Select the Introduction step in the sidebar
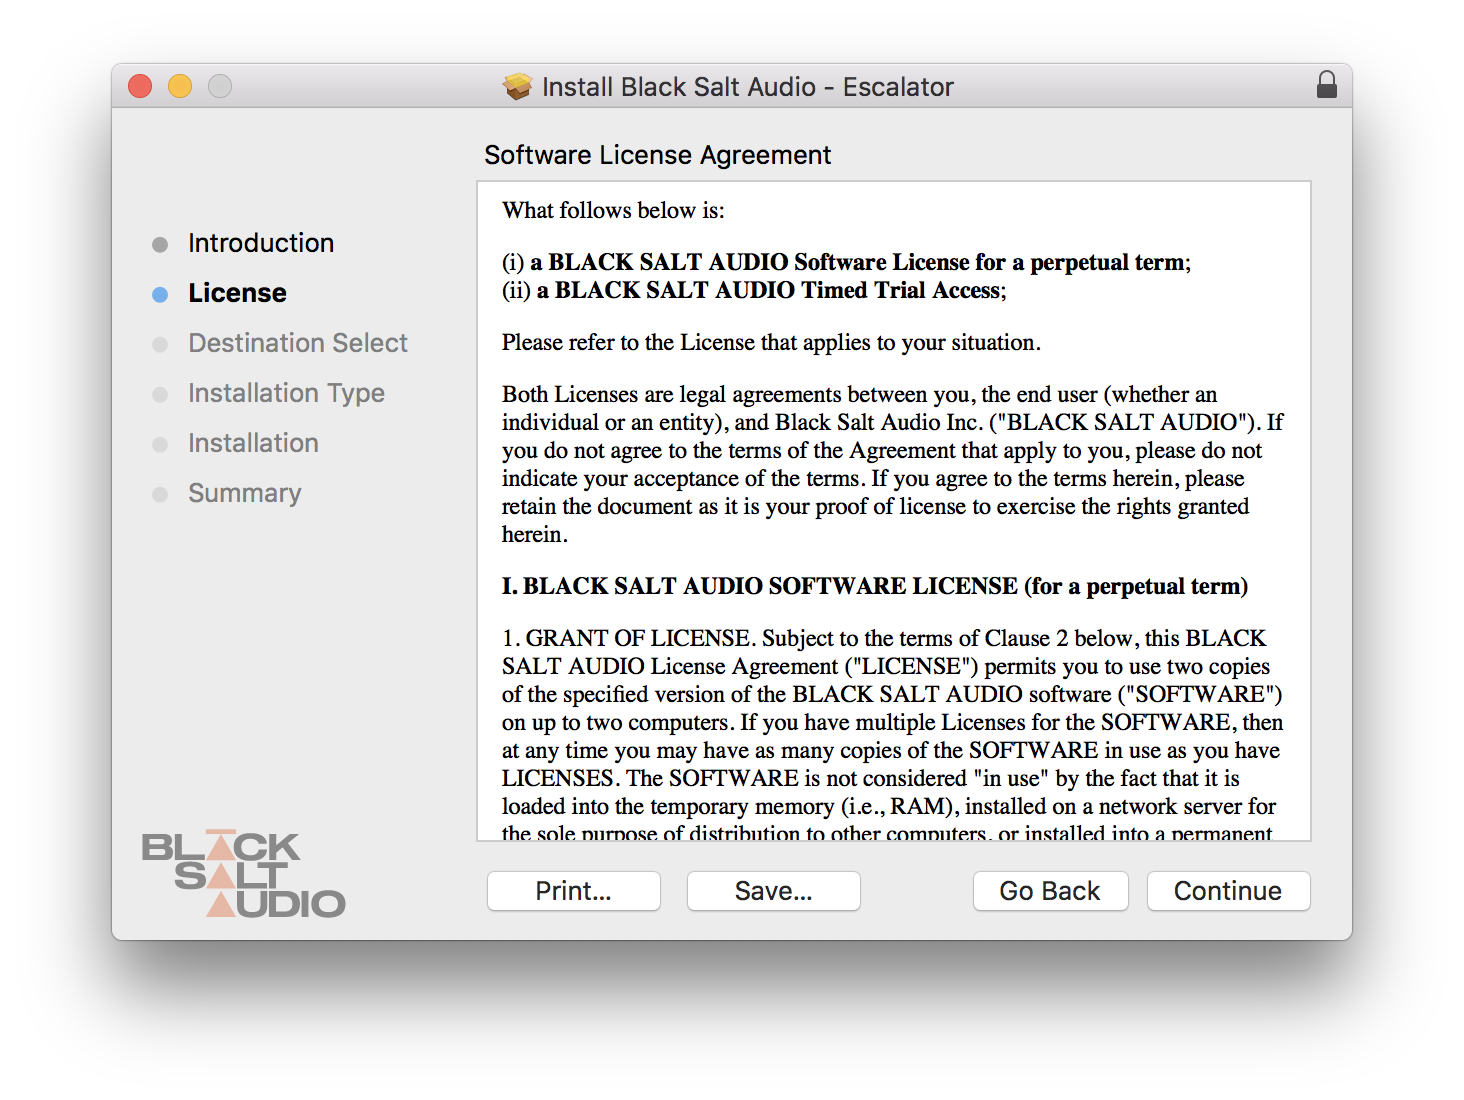Image resolution: width=1464 pixels, height=1100 pixels. (261, 243)
